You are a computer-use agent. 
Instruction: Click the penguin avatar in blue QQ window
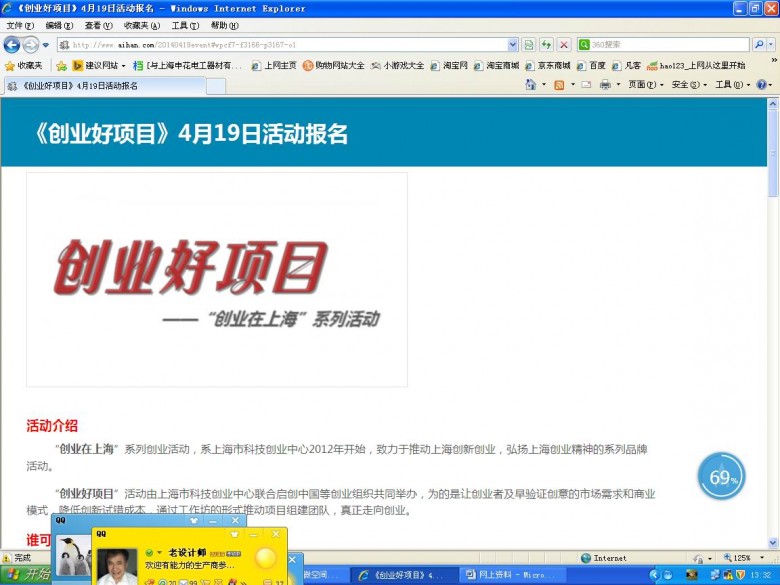pos(73,555)
